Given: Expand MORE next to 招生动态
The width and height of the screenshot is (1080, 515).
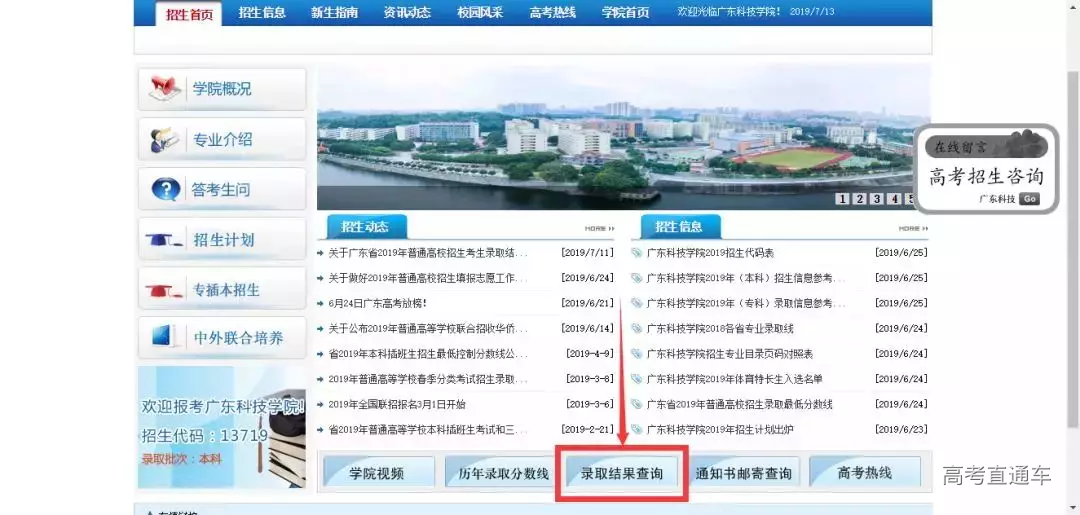Looking at the screenshot, I should pyautogui.click(x=599, y=229).
